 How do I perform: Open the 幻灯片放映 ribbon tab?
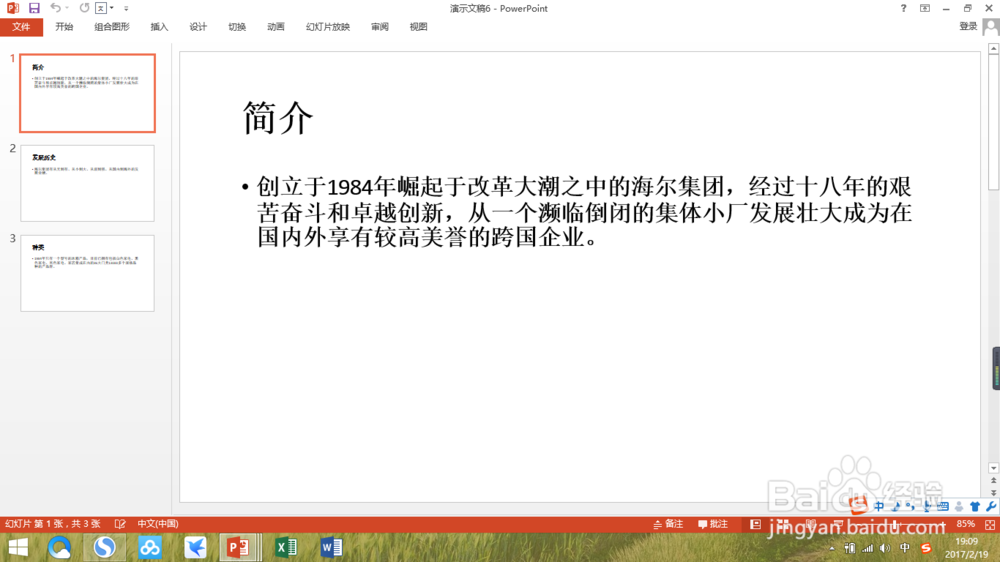coord(328,27)
